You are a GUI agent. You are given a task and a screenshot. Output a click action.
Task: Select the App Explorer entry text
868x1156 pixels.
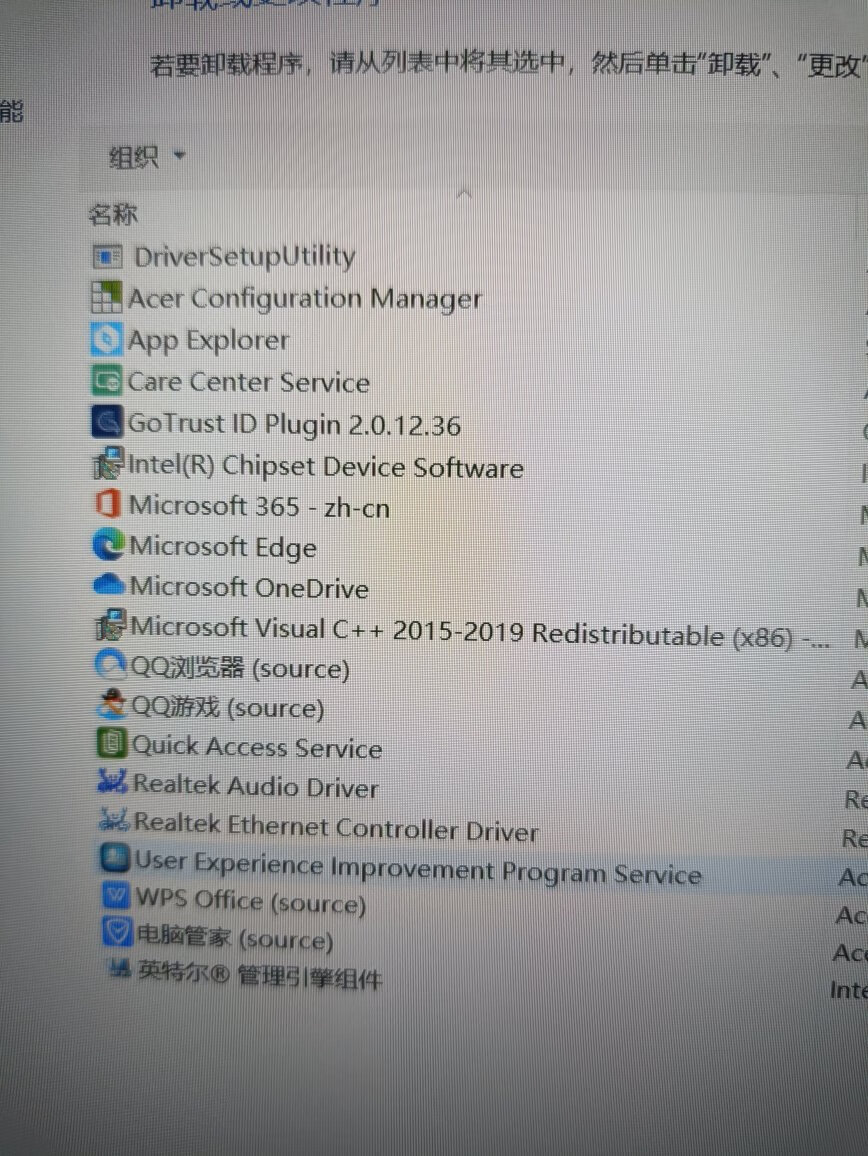pos(209,341)
